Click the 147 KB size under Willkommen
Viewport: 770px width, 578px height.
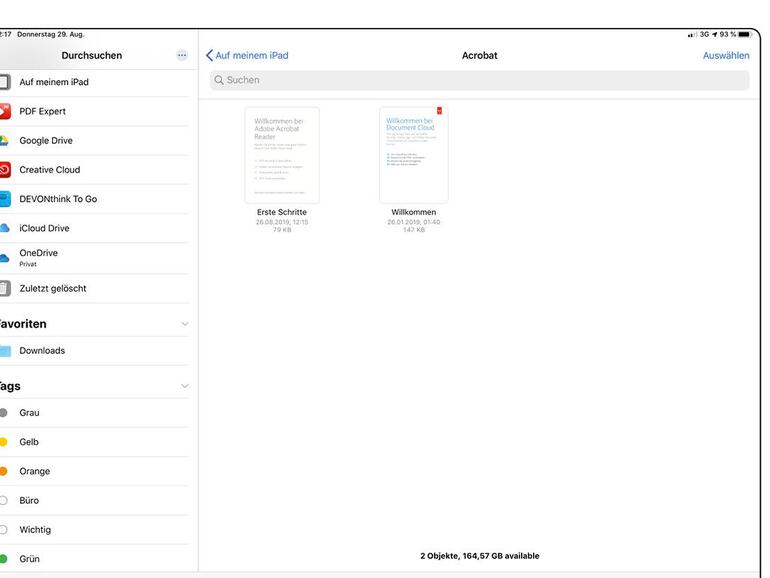tap(413, 230)
